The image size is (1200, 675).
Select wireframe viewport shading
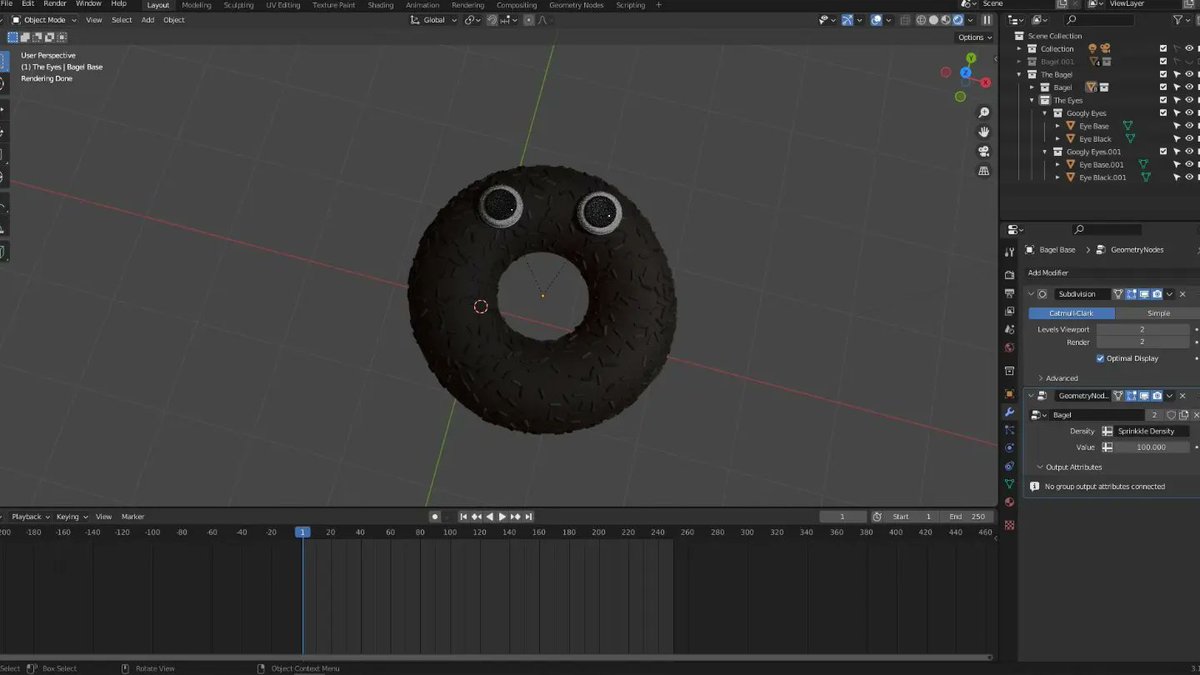[921, 20]
